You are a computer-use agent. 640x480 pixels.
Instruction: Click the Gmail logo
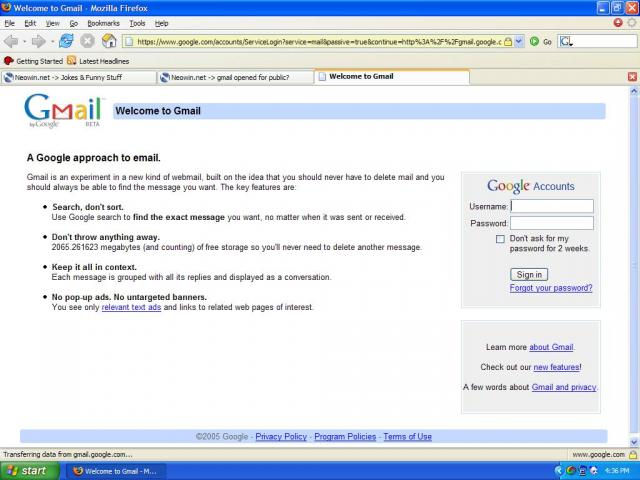coord(64,111)
